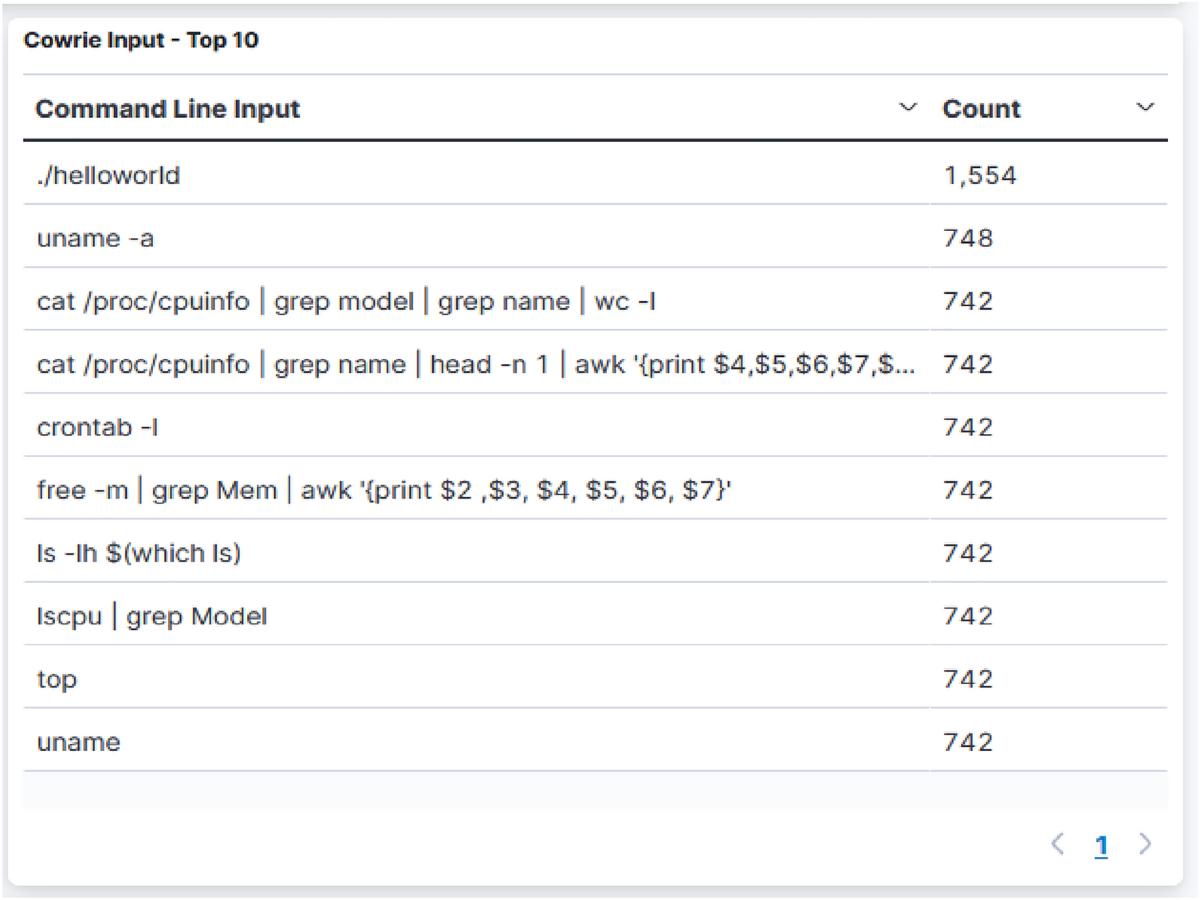
Task: Click the truncated head -n 1 awk command
Action: pyautogui.click(x=475, y=364)
